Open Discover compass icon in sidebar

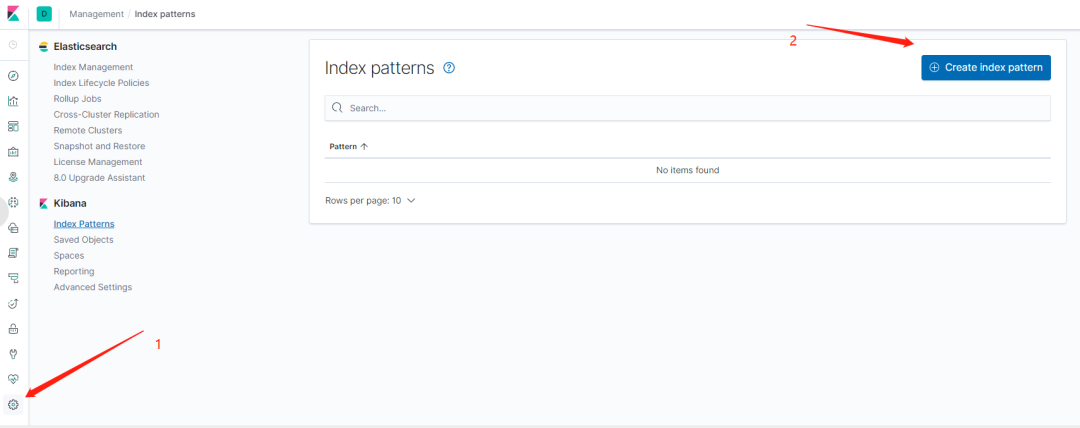[x=13, y=76]
